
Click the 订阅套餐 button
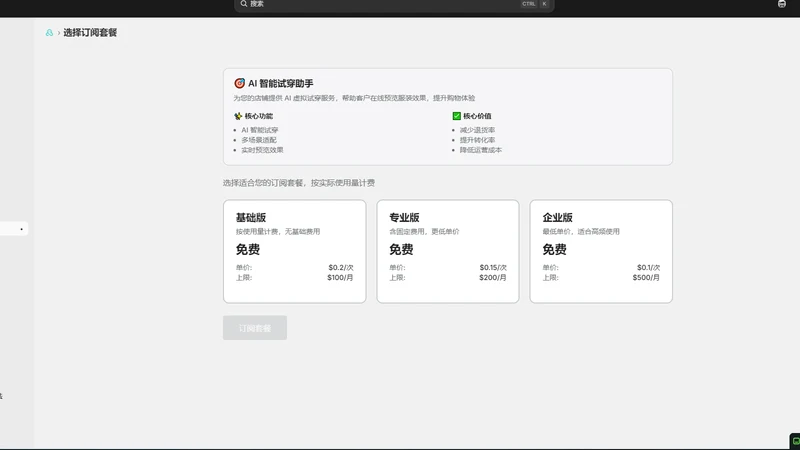255,328
